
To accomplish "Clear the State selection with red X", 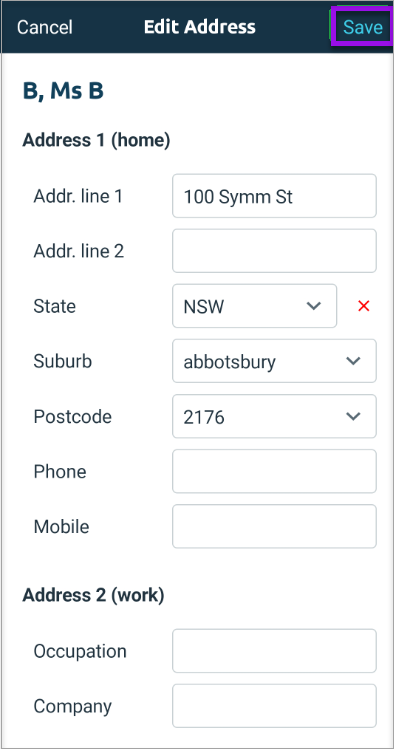I will (x=363, y=306).
